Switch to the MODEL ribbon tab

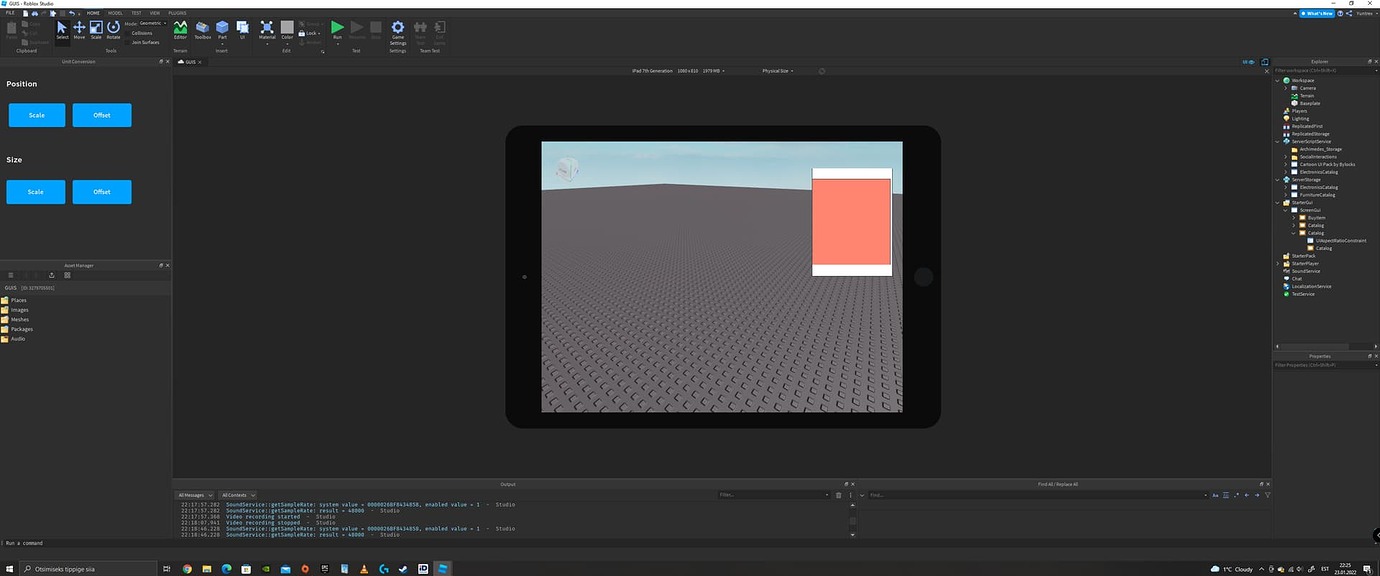(115, 13)
